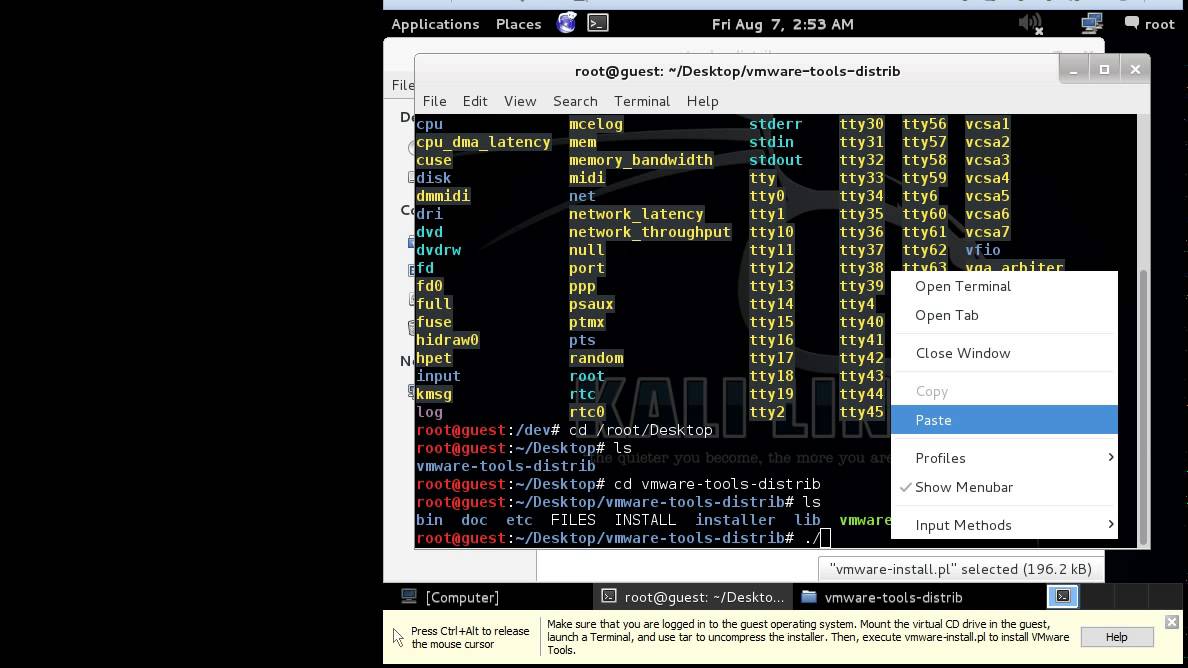Select Close Window in context menu
This screenshot has width=1188, height=668.
pos(1004,353)
